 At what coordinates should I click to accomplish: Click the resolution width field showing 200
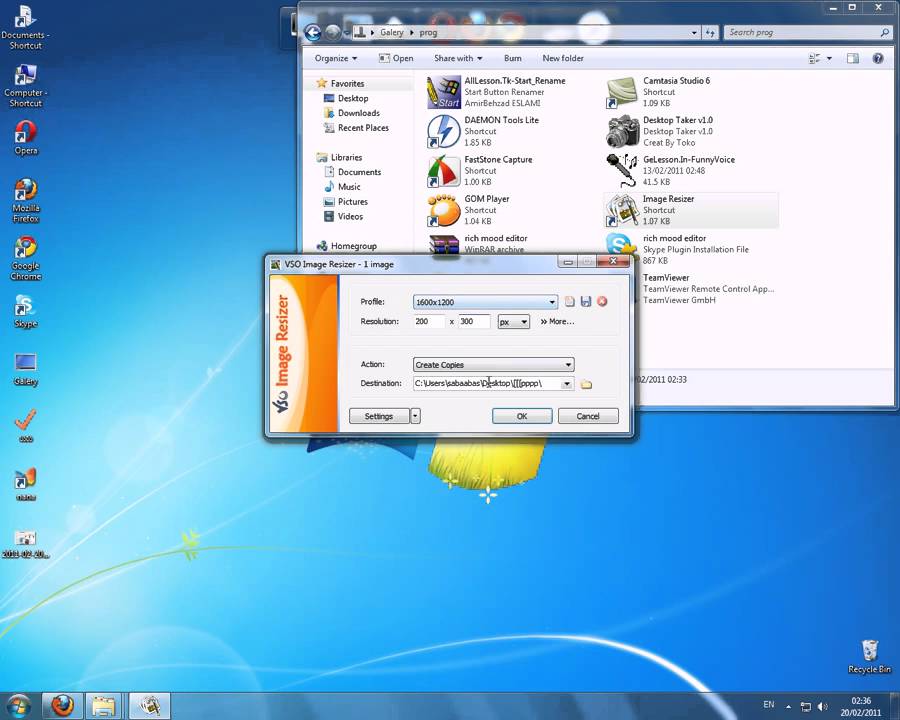click(429, 322)
